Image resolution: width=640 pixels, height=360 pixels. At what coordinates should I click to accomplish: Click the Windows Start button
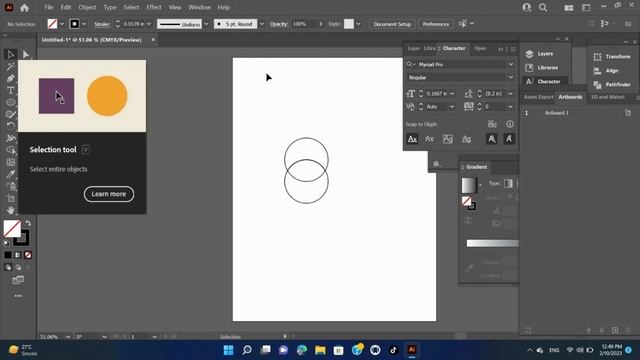(229, 350)
